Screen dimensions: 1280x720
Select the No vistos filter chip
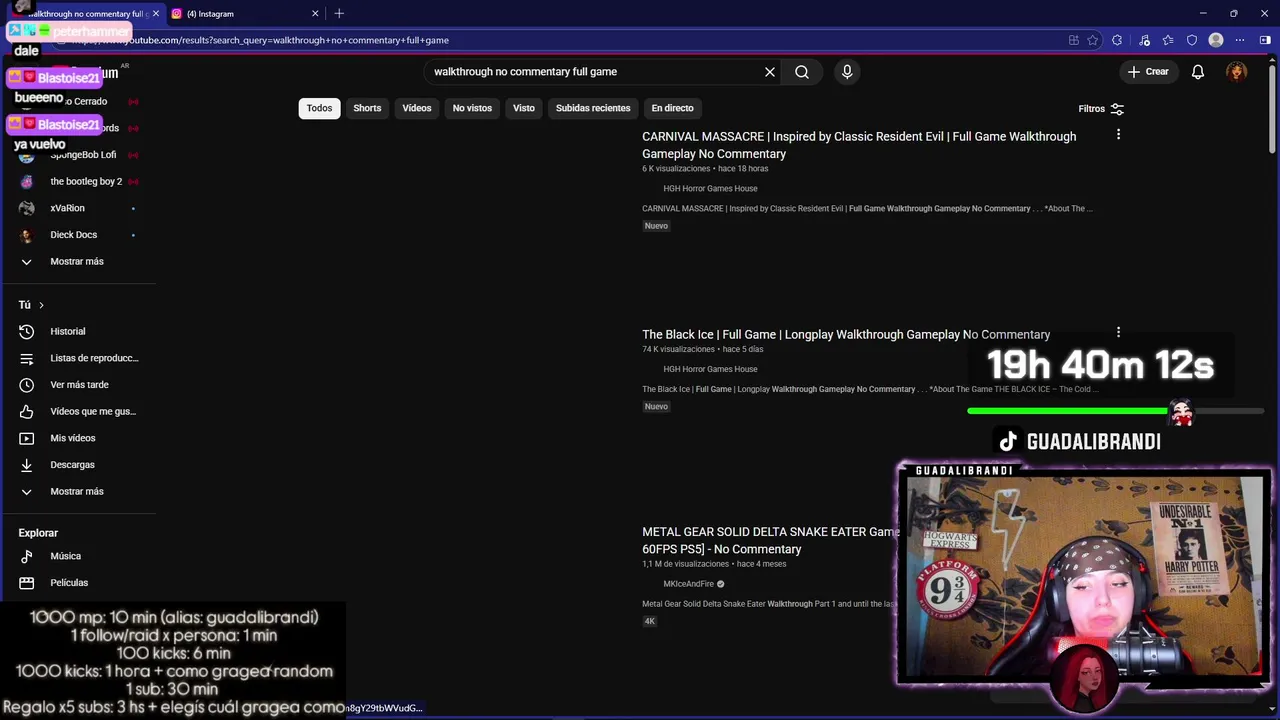pyautogui.click(x=472, y=108)
